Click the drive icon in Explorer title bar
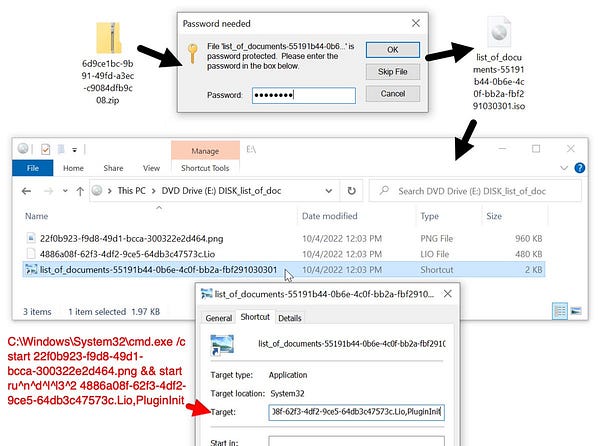Viewport: 600px width, 446px height. click(x=23, y=148)
